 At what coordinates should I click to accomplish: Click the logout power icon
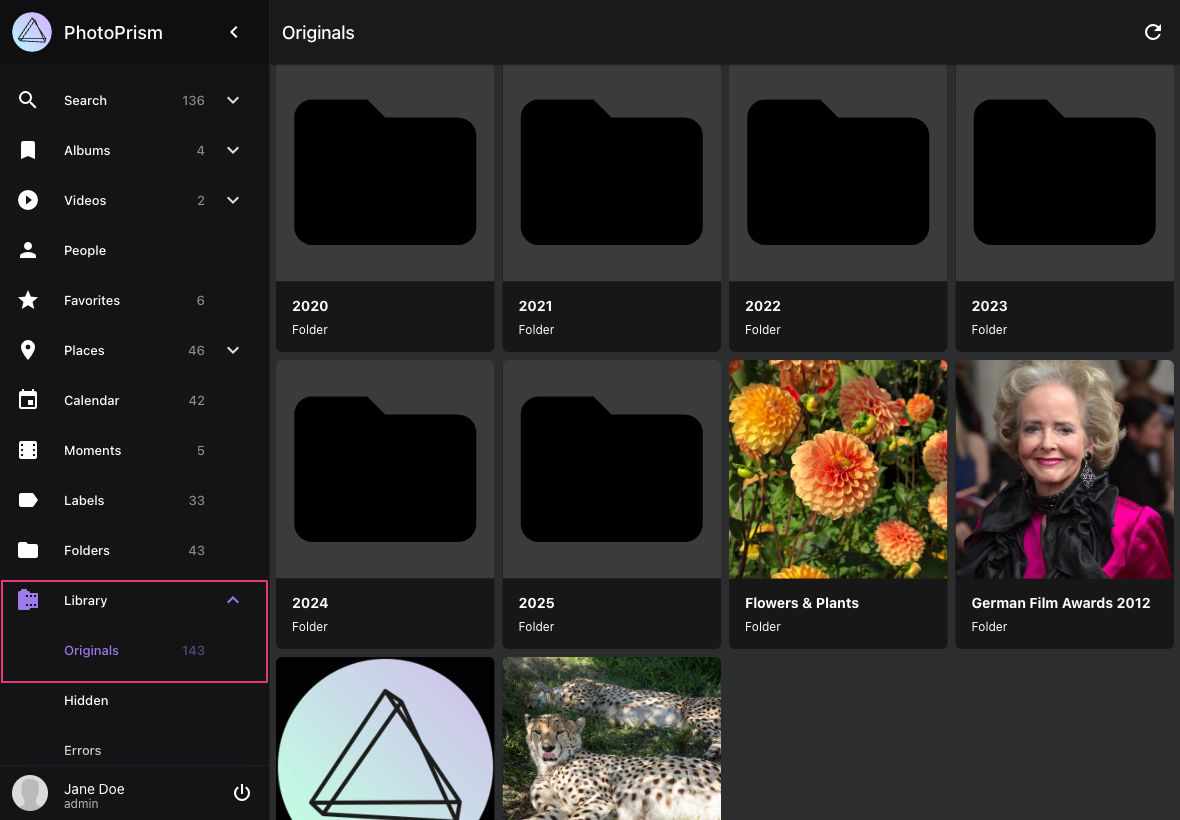click(242, 792)
